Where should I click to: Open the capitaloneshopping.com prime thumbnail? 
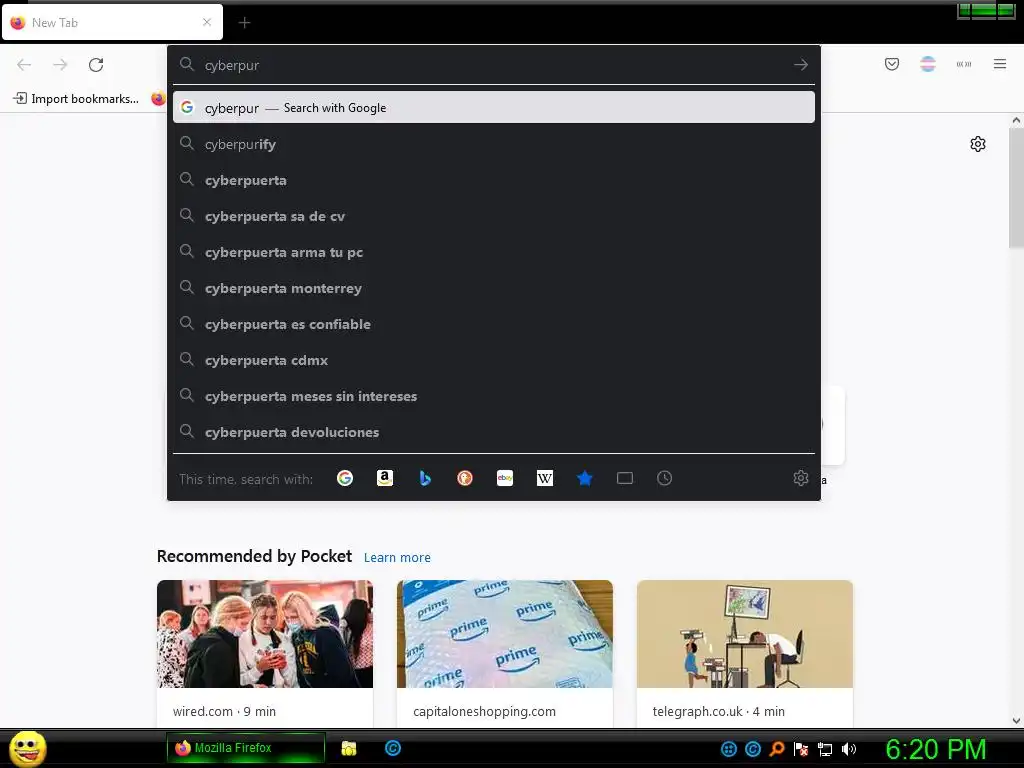[x=505, y=633]
